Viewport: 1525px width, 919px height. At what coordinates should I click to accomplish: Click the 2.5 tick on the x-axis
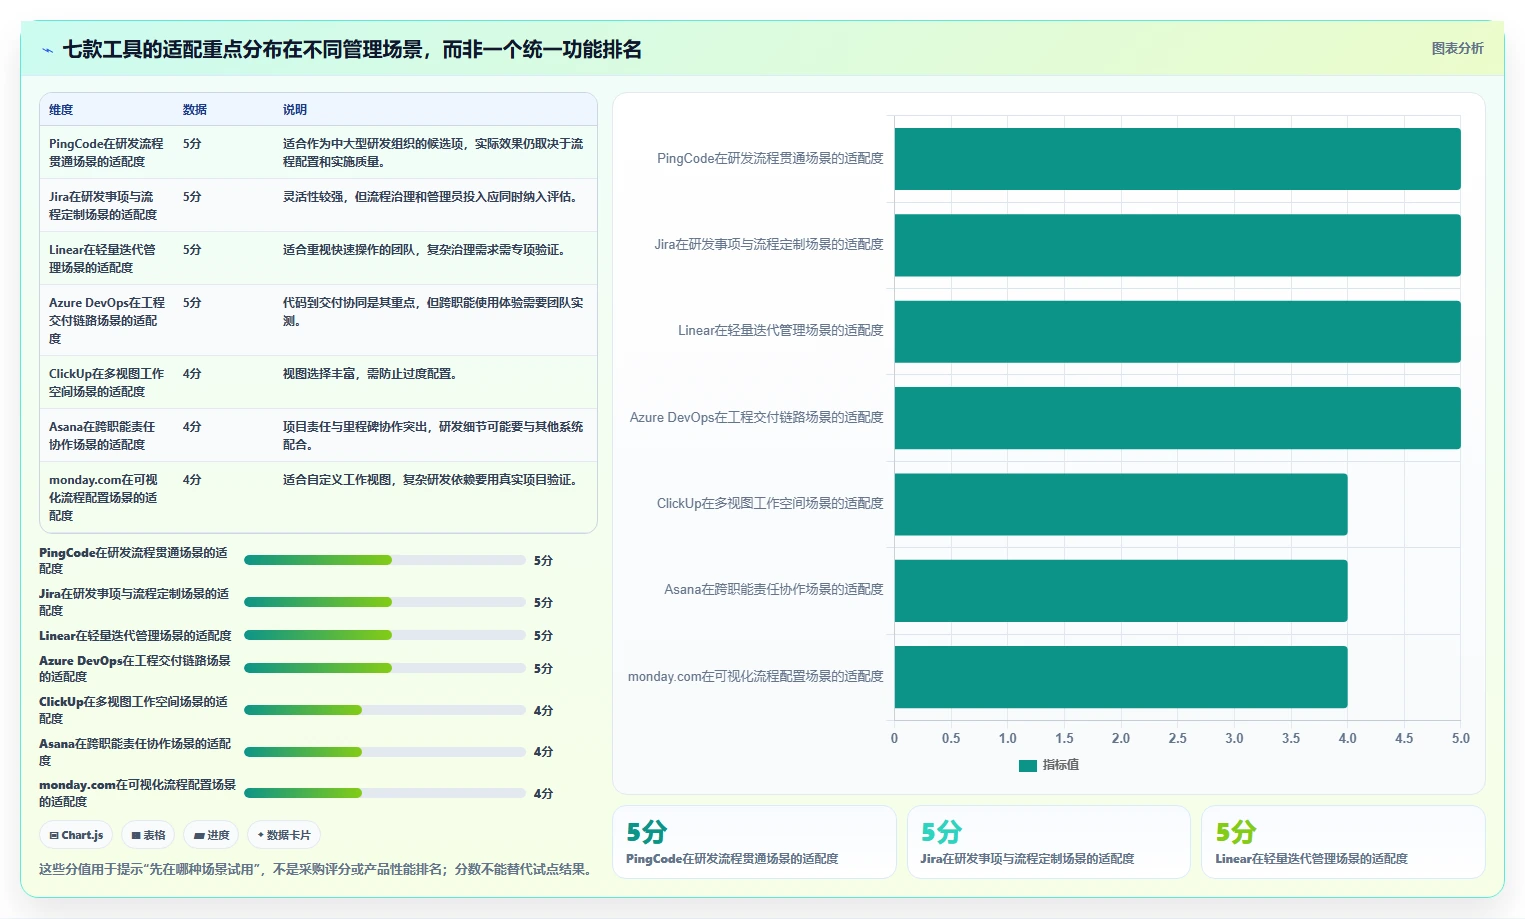pos(1178,739)
